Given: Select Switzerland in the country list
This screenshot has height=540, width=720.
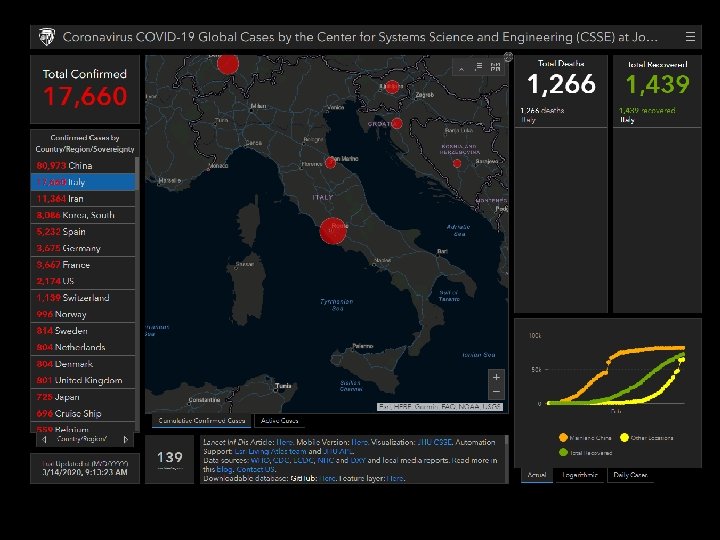Looking at the screenshot, I should [83, 298].
